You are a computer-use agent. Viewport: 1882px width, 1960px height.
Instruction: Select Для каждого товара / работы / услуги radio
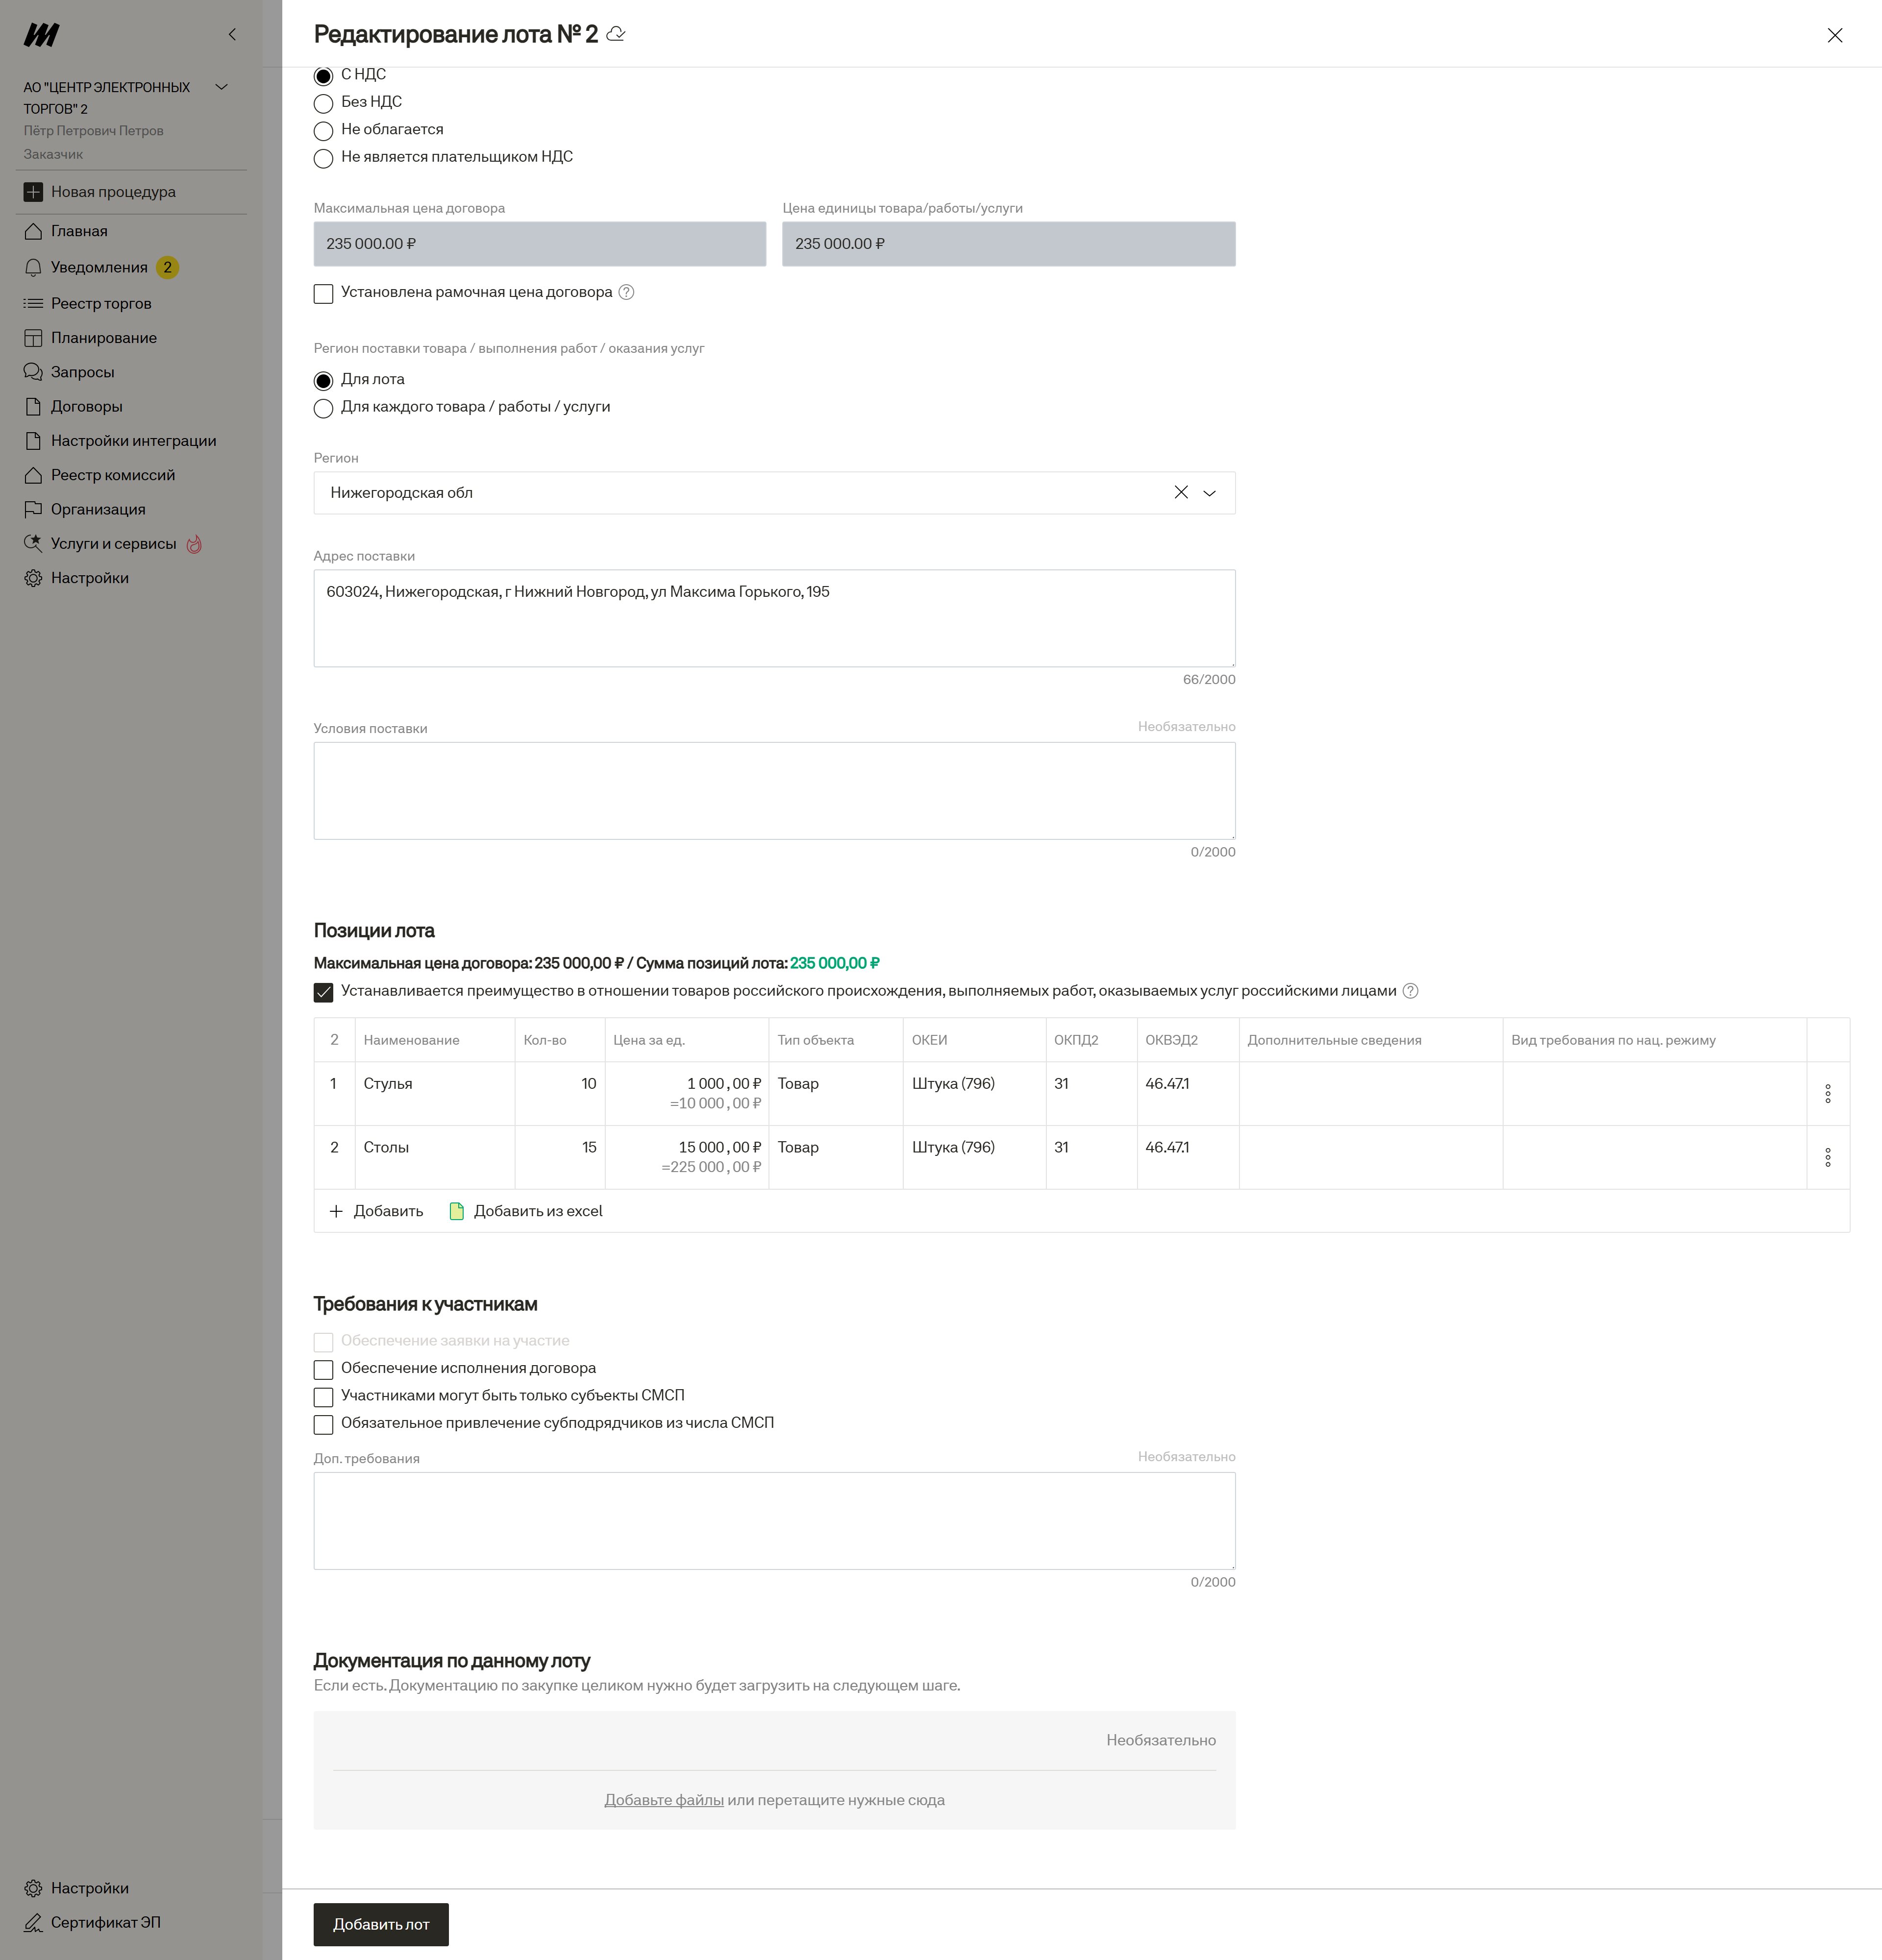(x=323, y=408)
